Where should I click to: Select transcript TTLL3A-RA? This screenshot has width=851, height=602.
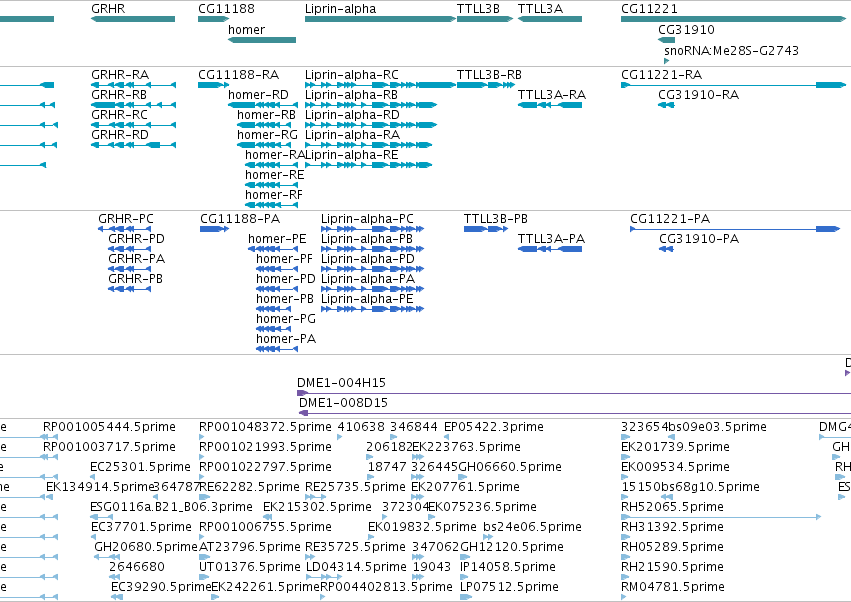coord(550,105)
